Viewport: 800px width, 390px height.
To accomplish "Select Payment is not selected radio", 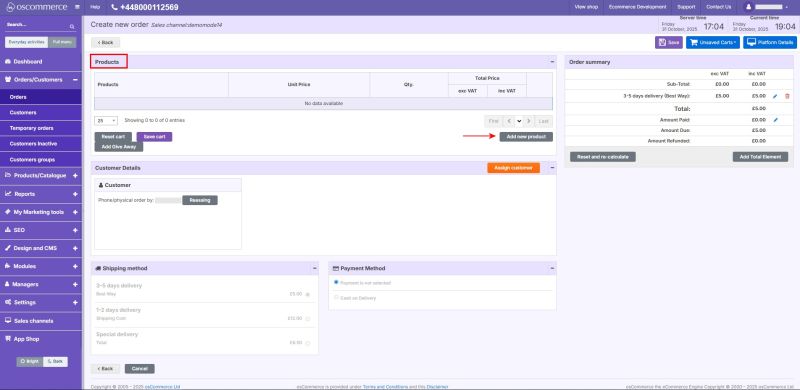I will pos(336,282).
